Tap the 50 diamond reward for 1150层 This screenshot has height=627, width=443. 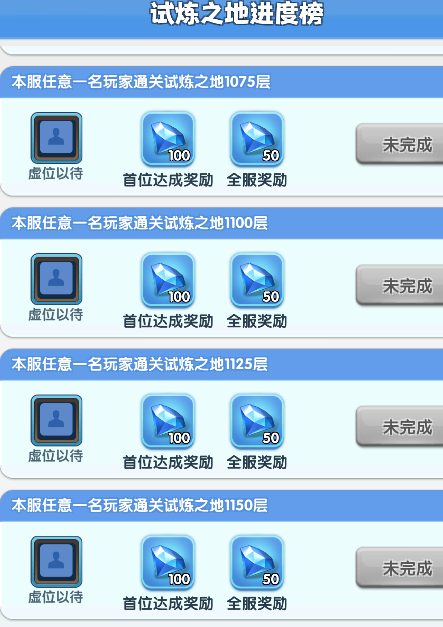click(x=257, y=563)
